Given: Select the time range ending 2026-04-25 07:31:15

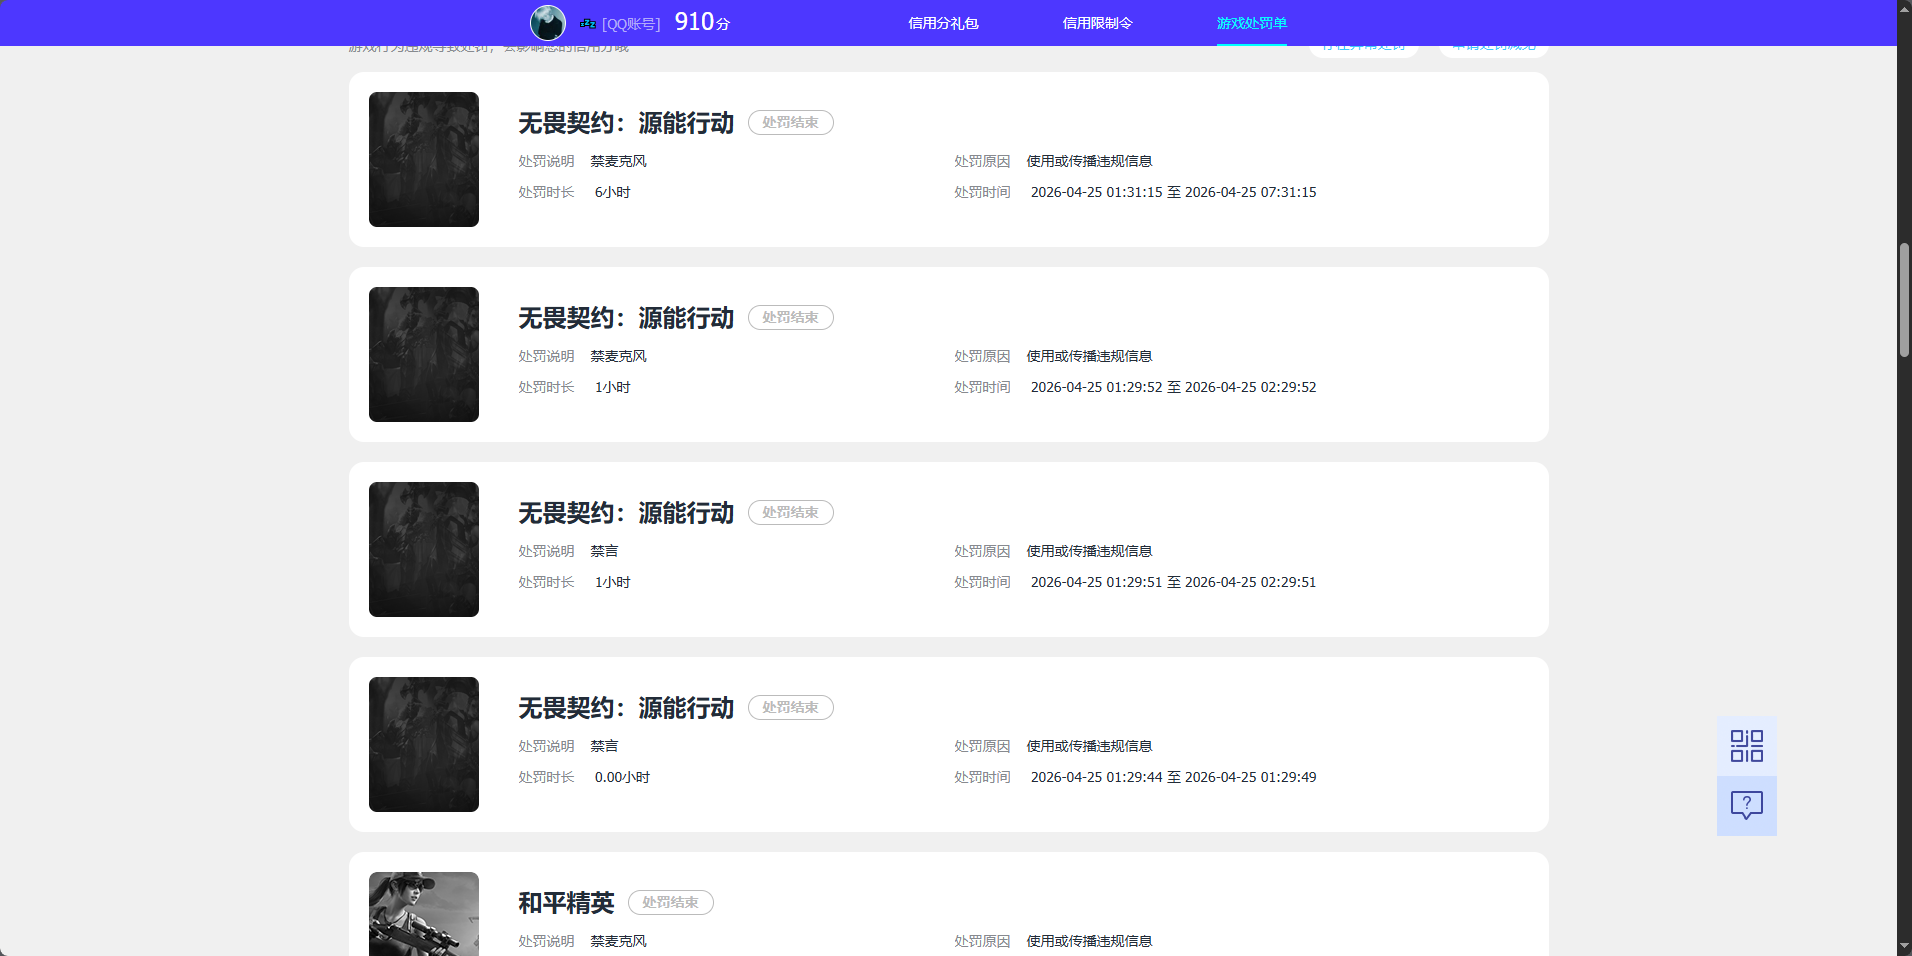Looking at the screenshot, I should (1173, 192).
